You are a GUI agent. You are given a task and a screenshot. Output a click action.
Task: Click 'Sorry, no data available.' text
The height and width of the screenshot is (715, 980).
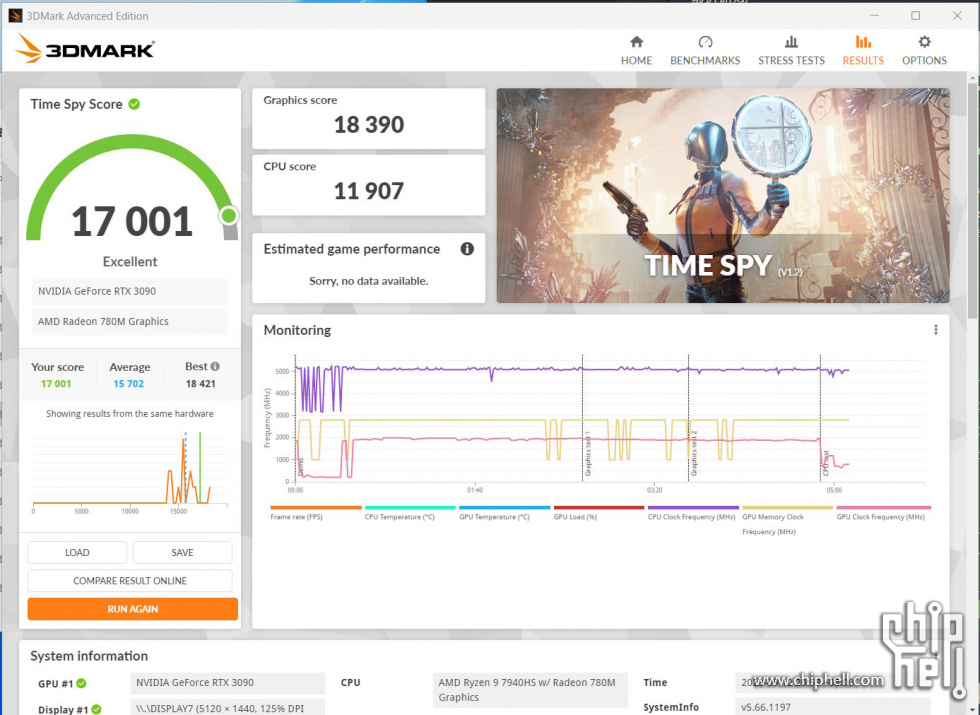point(369,281)
